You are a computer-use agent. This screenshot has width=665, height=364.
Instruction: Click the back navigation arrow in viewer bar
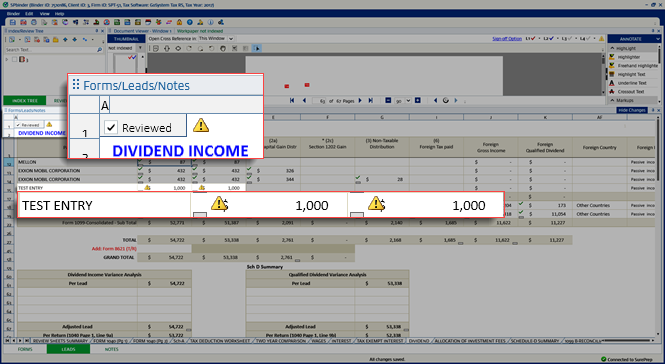point(435,101)
